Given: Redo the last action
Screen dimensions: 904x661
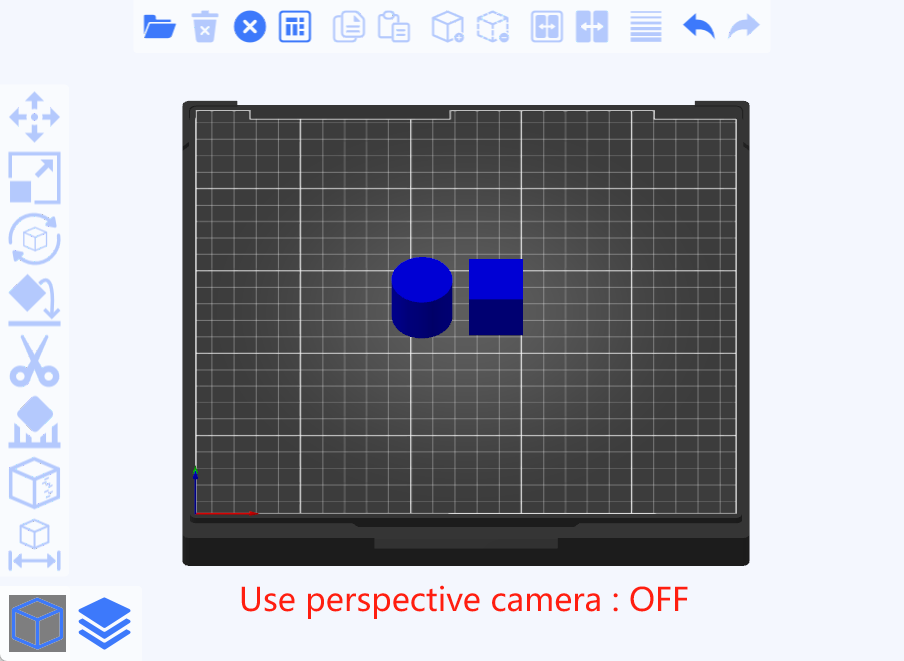Looking at the screenshot, I should 743,27.
